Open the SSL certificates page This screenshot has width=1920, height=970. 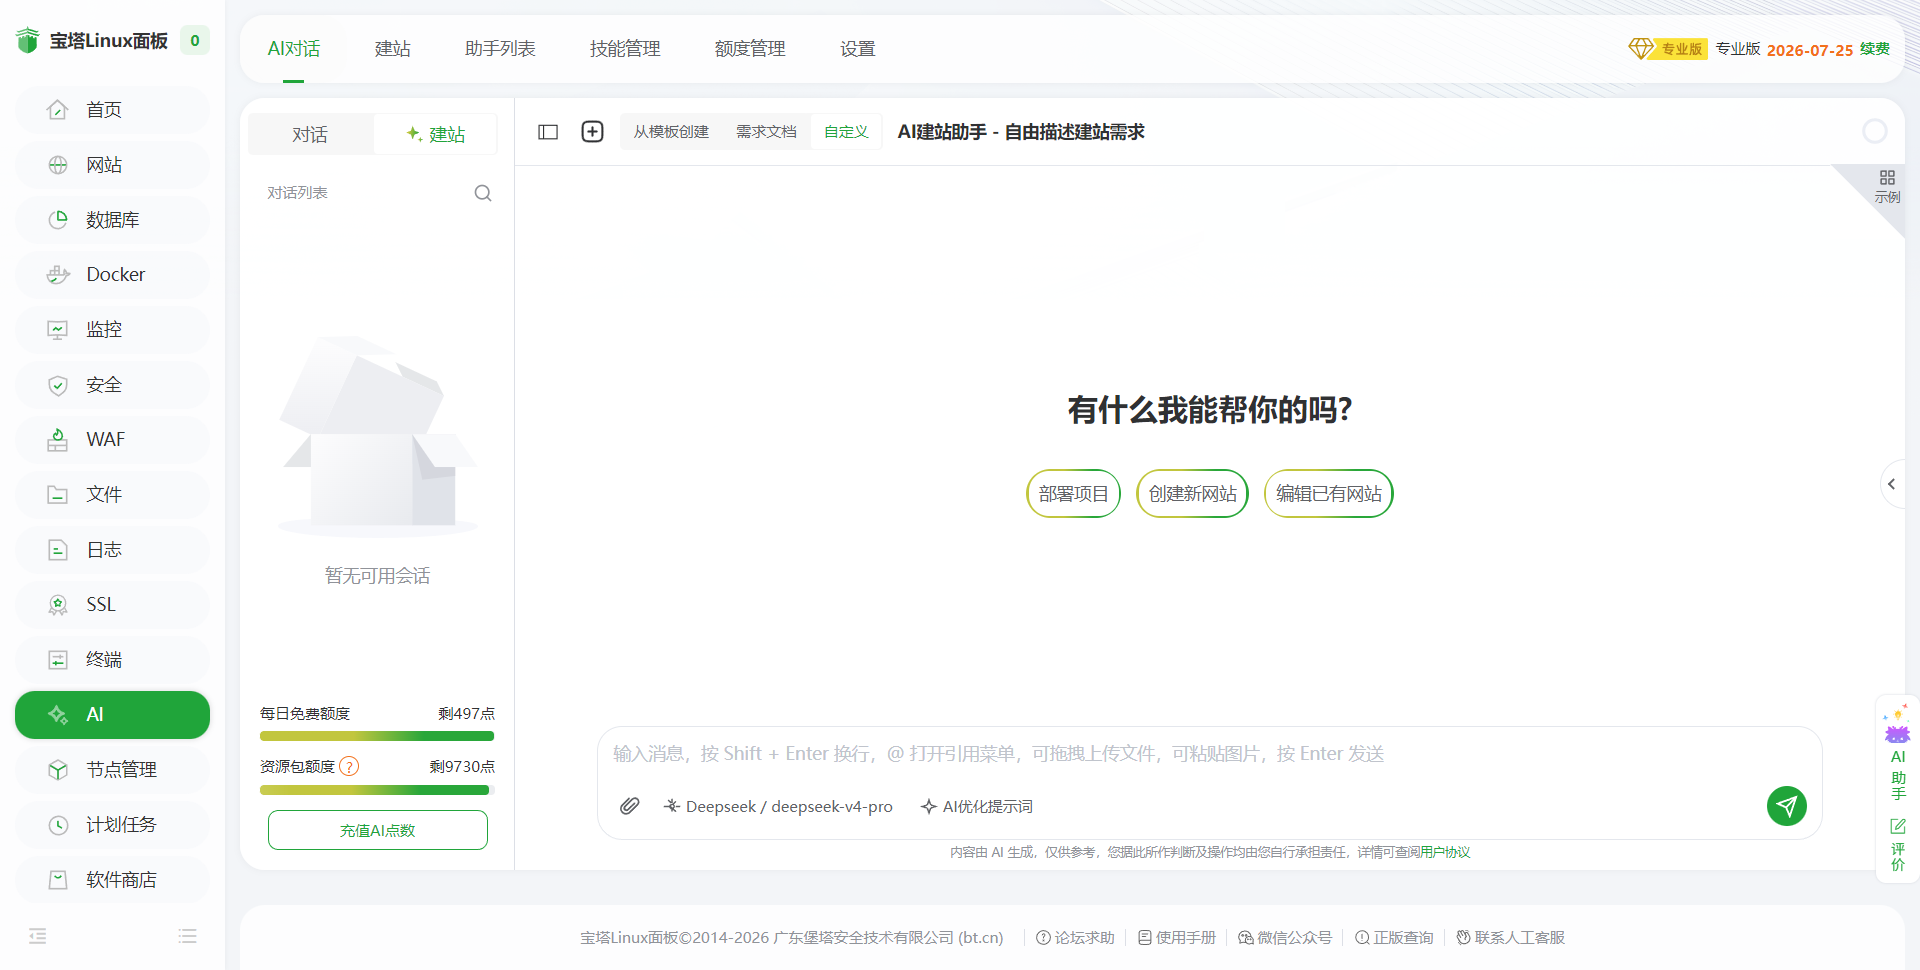[112, 605]
